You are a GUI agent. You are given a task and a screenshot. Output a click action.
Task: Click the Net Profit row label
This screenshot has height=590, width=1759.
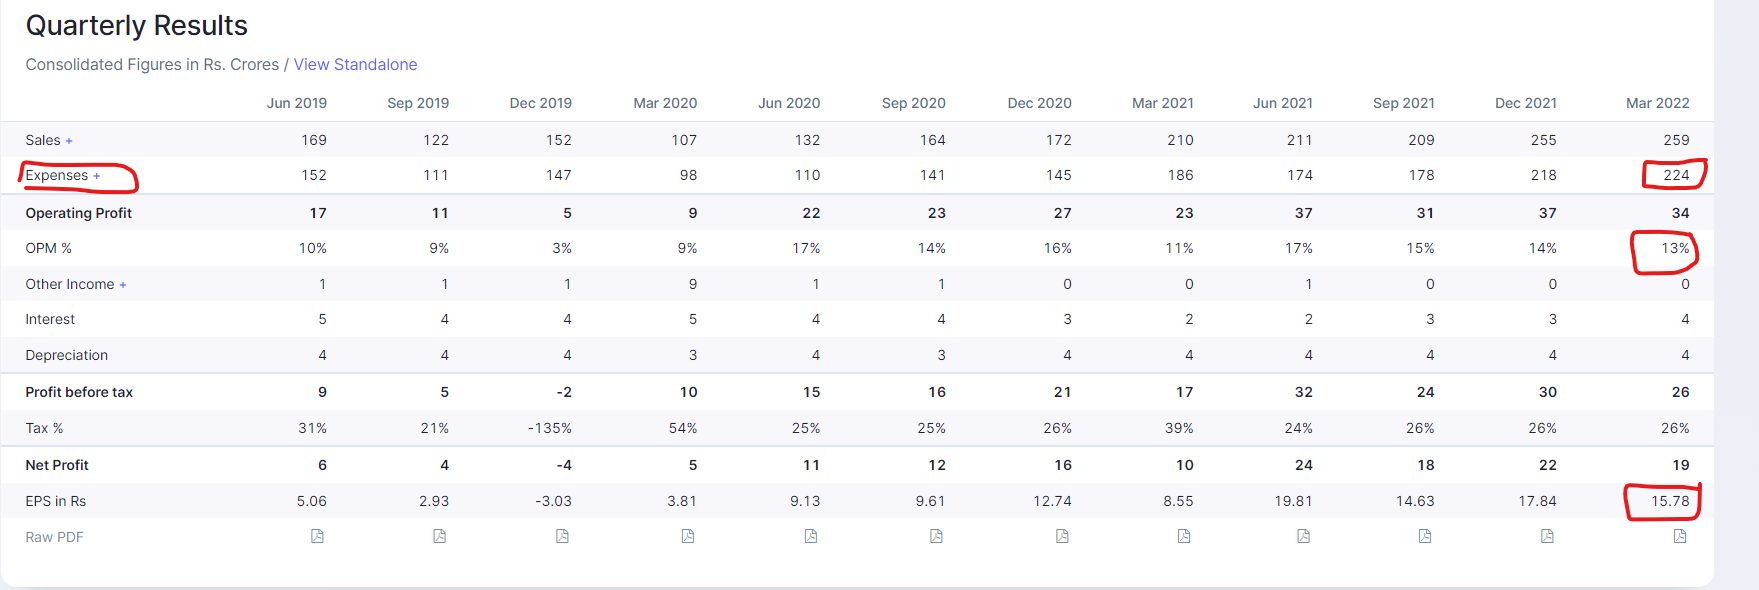click(x=57, y=466)
